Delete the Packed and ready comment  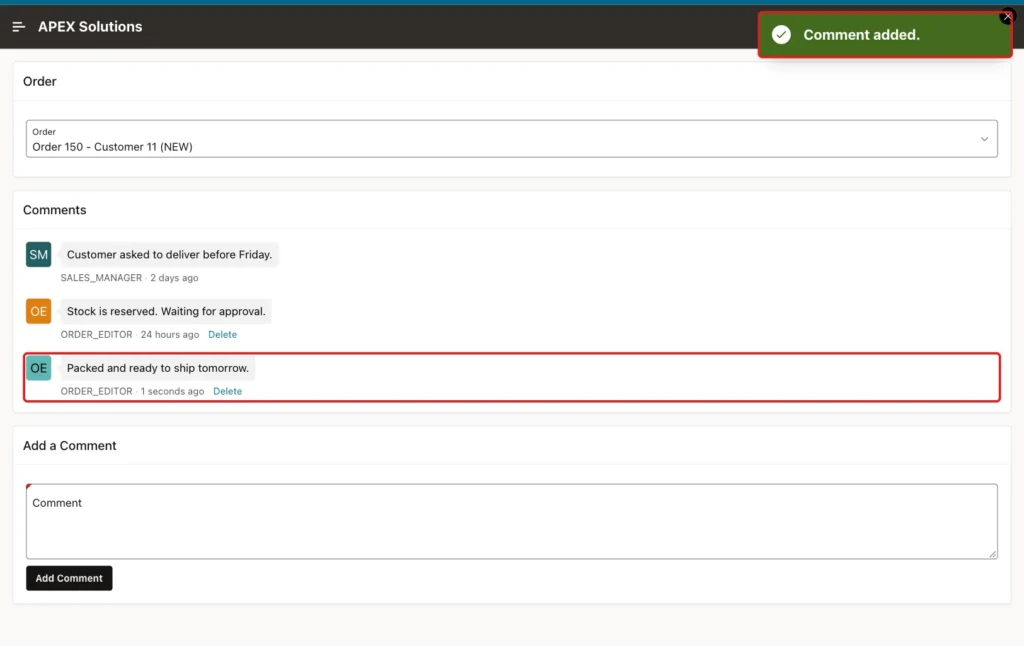tap(227, 391)
